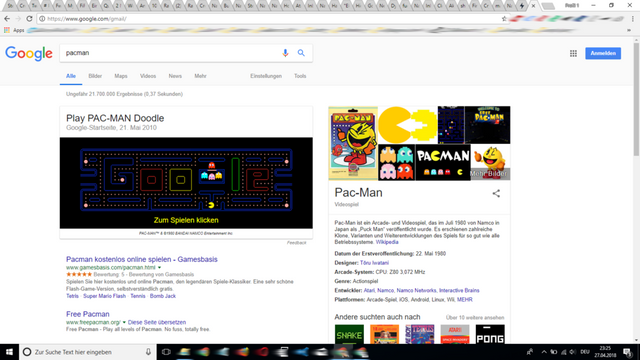Open the Atari Space Invaders thumbnail

[x=455, y=334]
